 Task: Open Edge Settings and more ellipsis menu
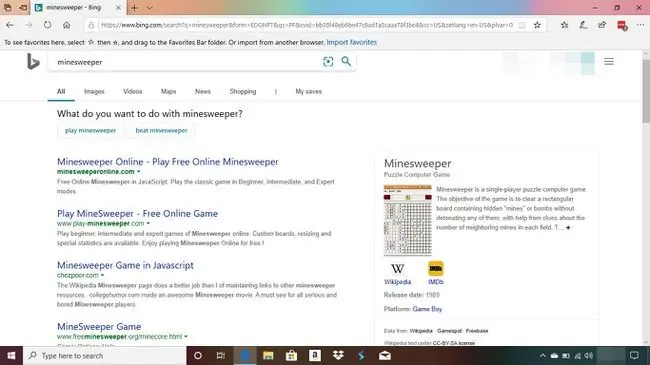tap(640, 25)
